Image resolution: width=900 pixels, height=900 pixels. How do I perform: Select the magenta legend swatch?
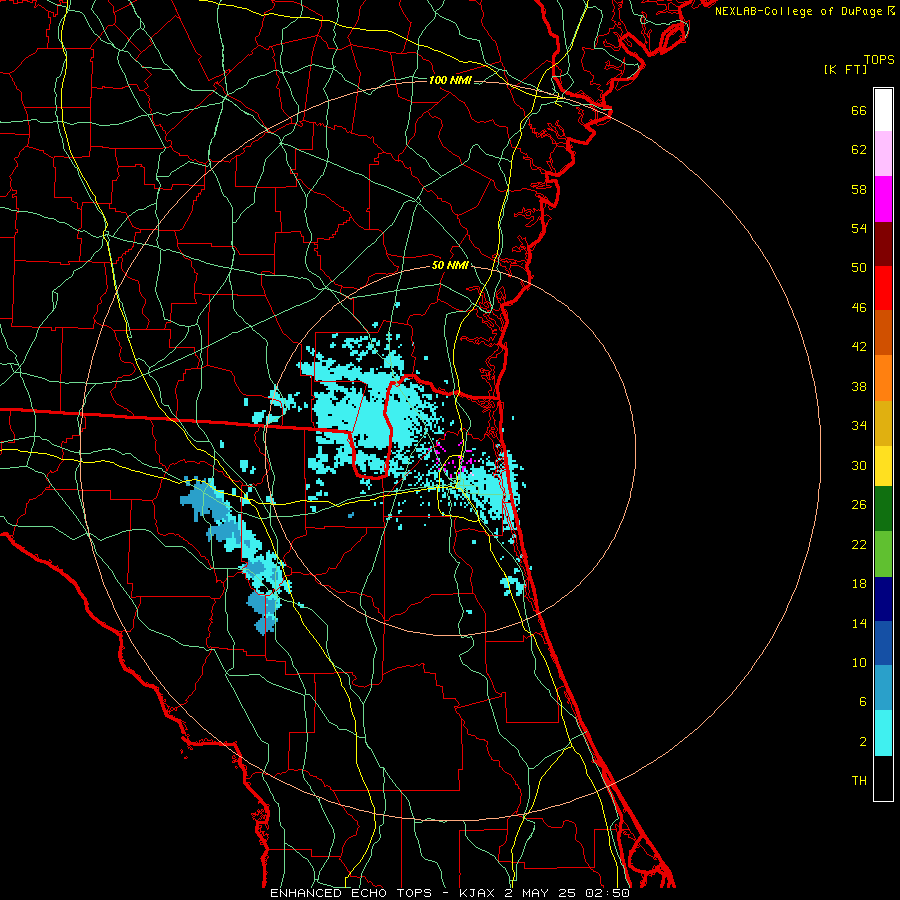coord(883,199)
